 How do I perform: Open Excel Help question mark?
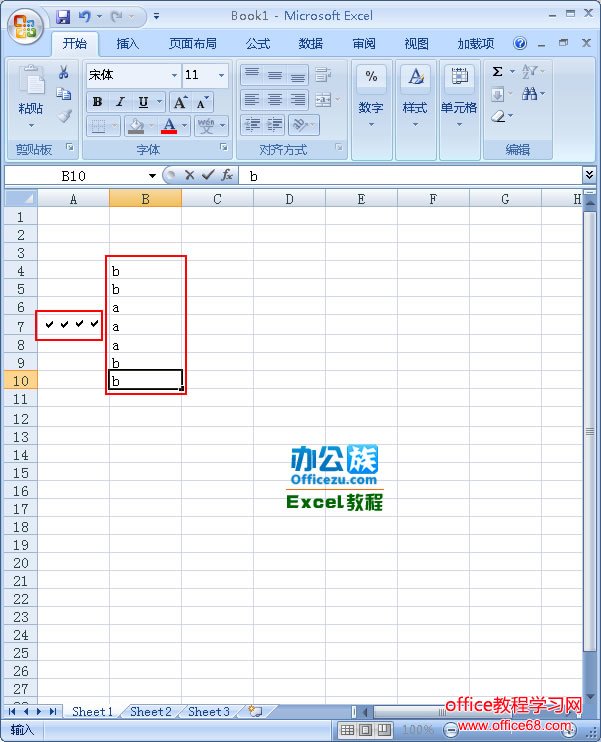(x=520, y=44)
